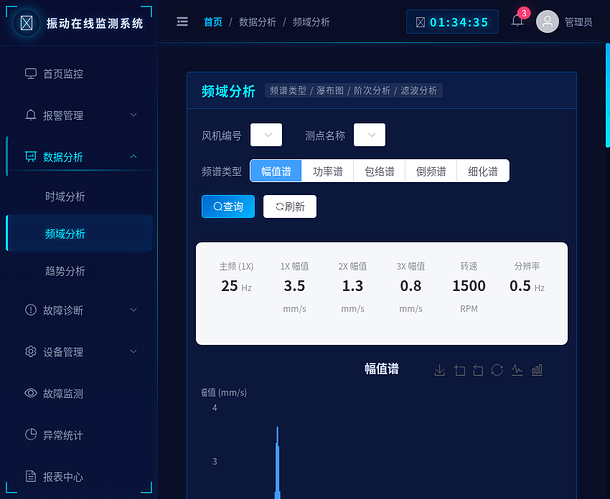Image resolution: width=610 pixels, height=499 pixels.
Task: Click the pie chart icon for 异常统计
Action: 31,434
